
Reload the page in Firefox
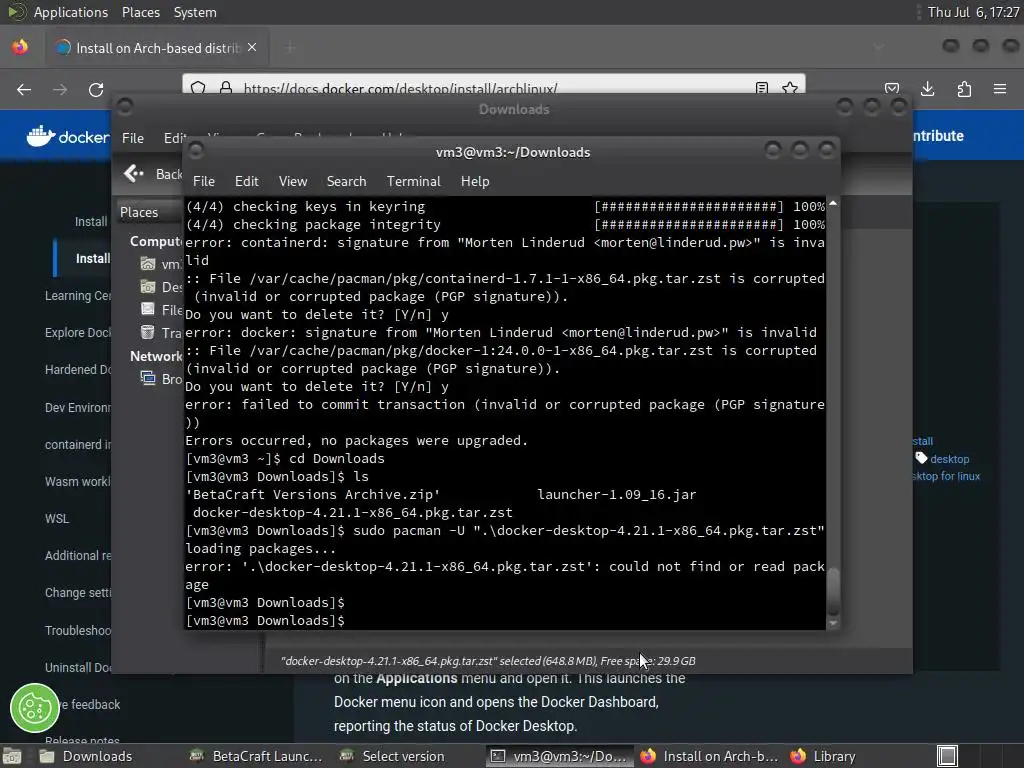[x=96, y=89]
